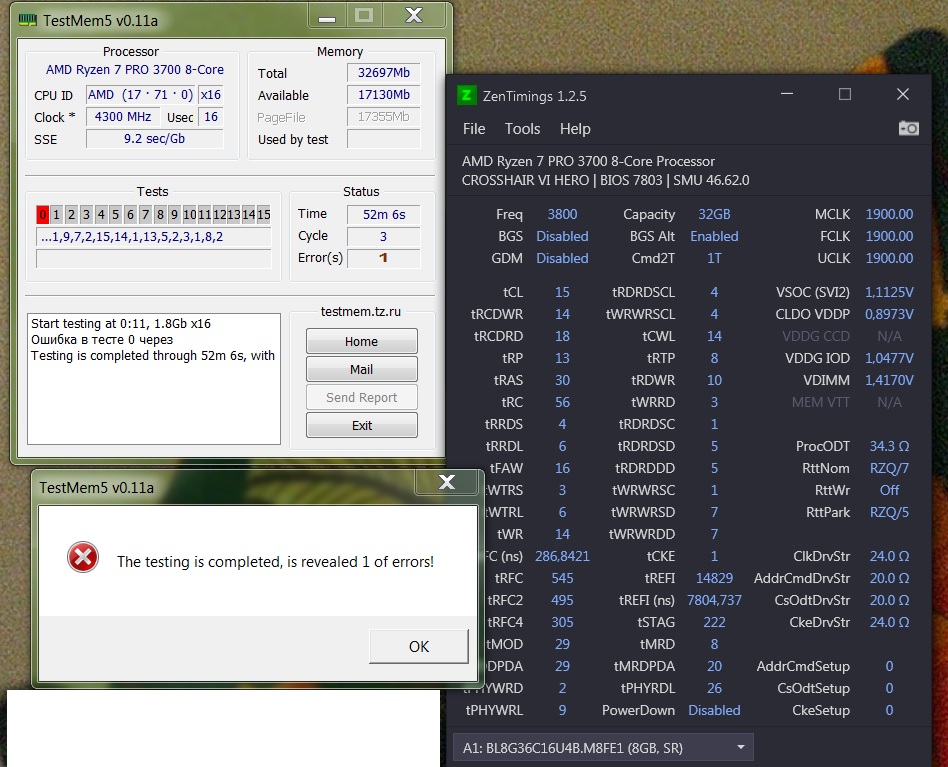Click the SSE 9.2 sec/Gb field
The image size is (948, 767).
(x=155, y=138)
